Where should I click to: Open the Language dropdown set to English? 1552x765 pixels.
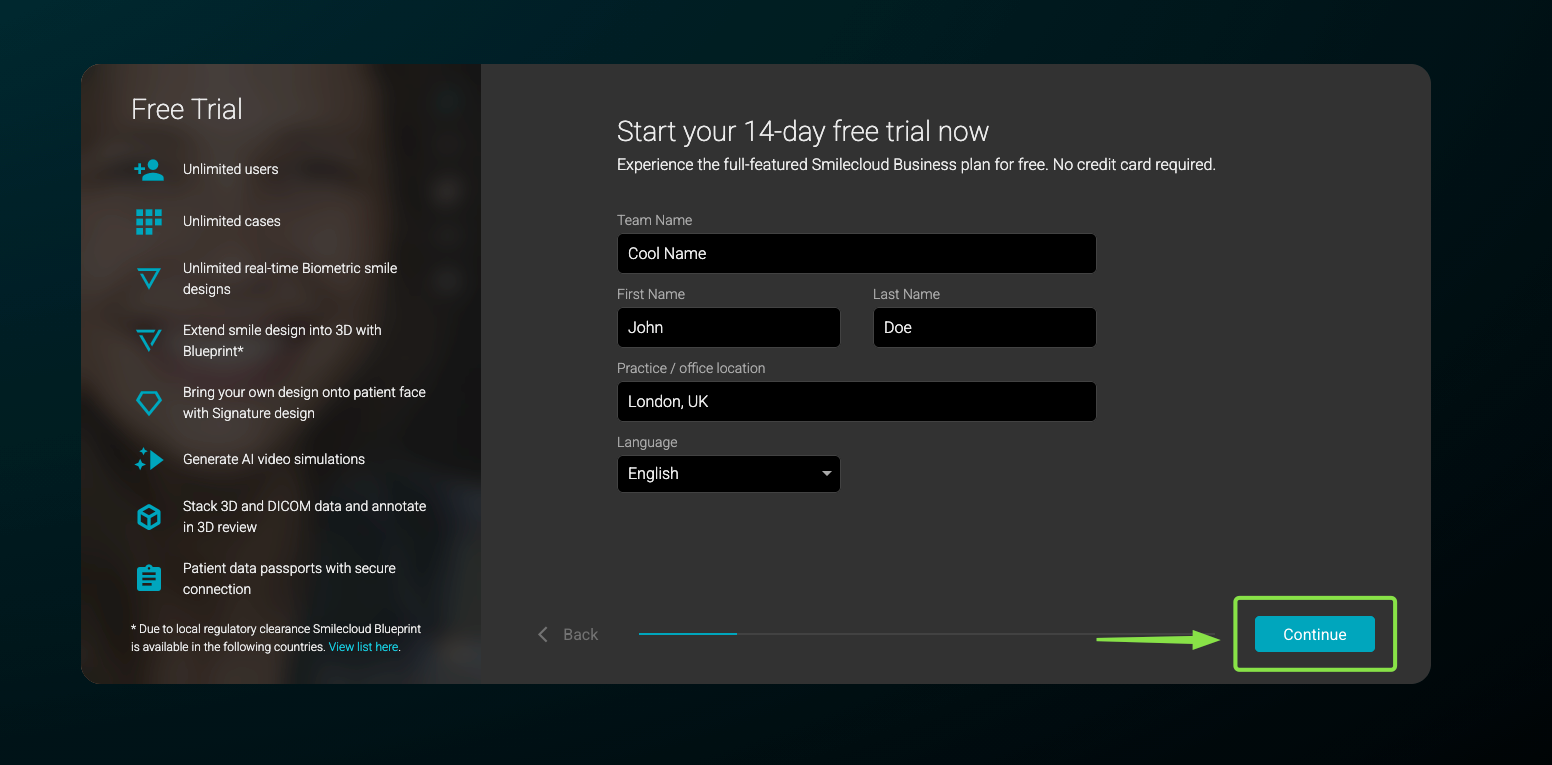point(729,474)
